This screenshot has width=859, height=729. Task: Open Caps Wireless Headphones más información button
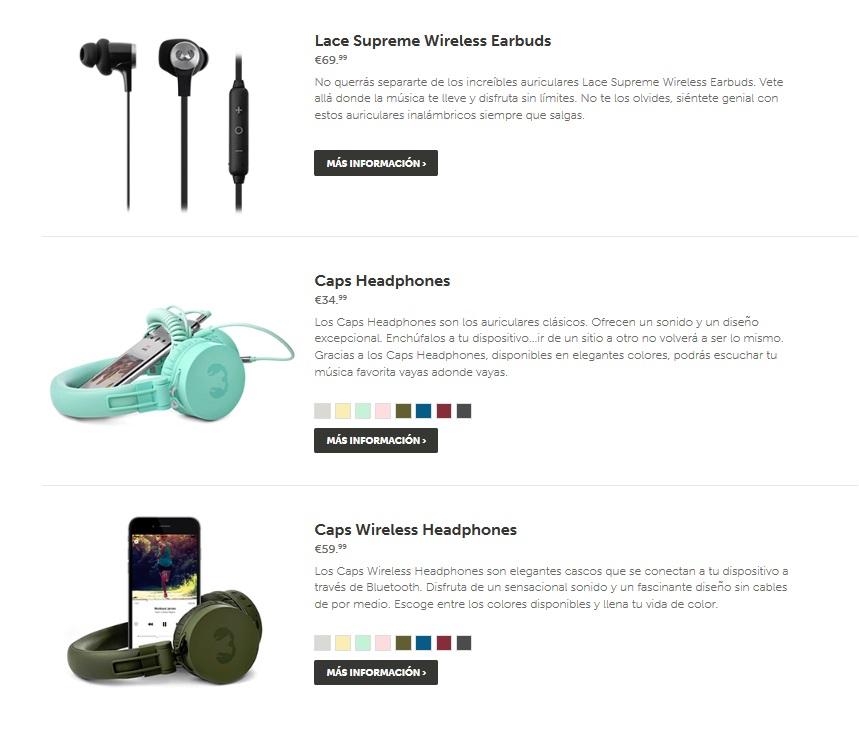(x=376, y=672)
